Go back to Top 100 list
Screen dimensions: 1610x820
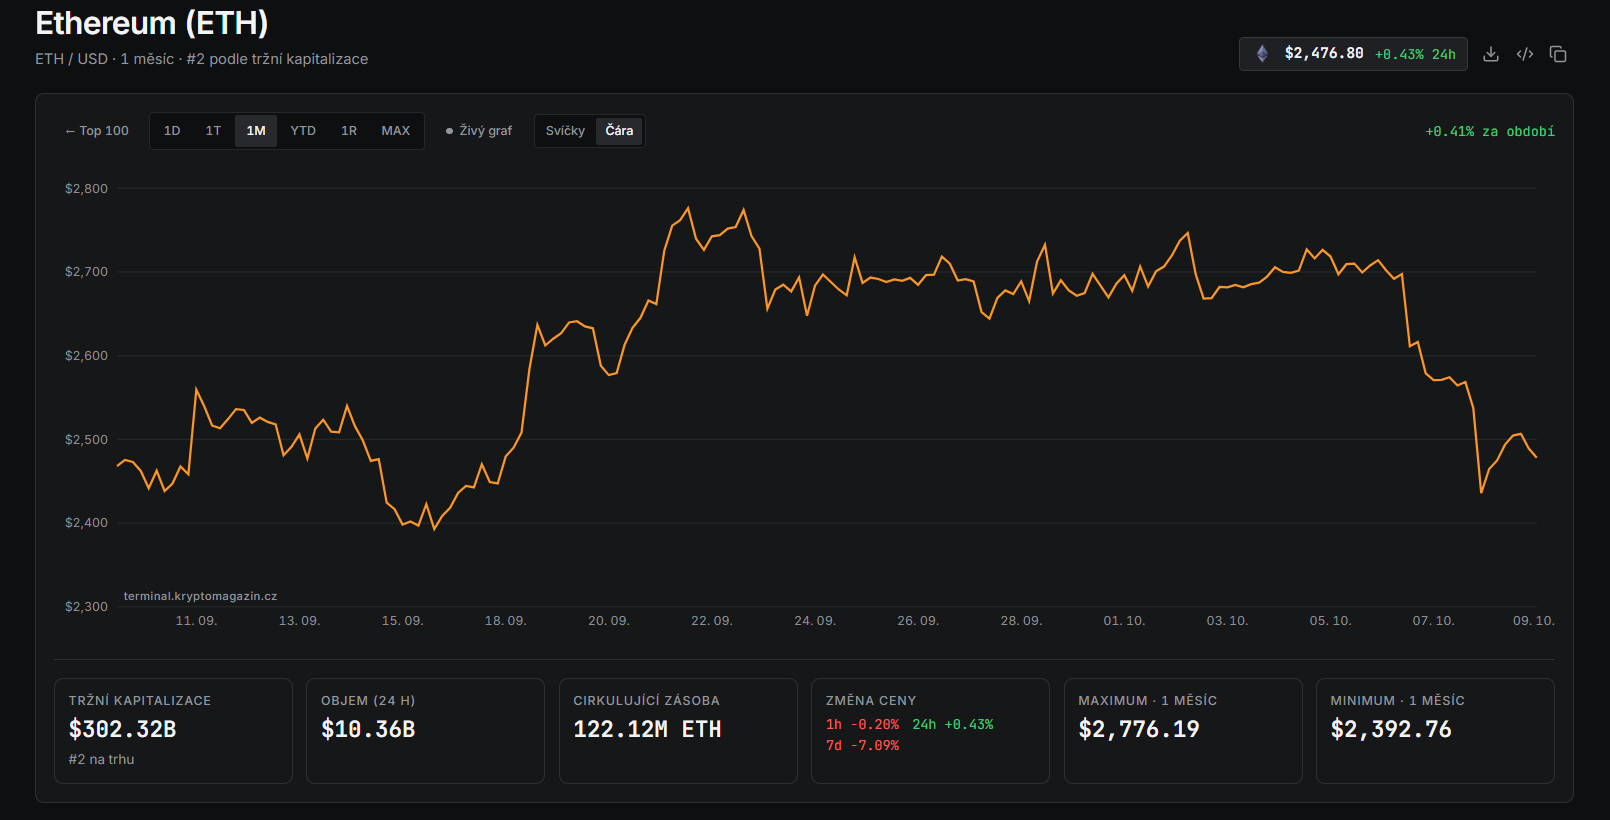(97, 131)
